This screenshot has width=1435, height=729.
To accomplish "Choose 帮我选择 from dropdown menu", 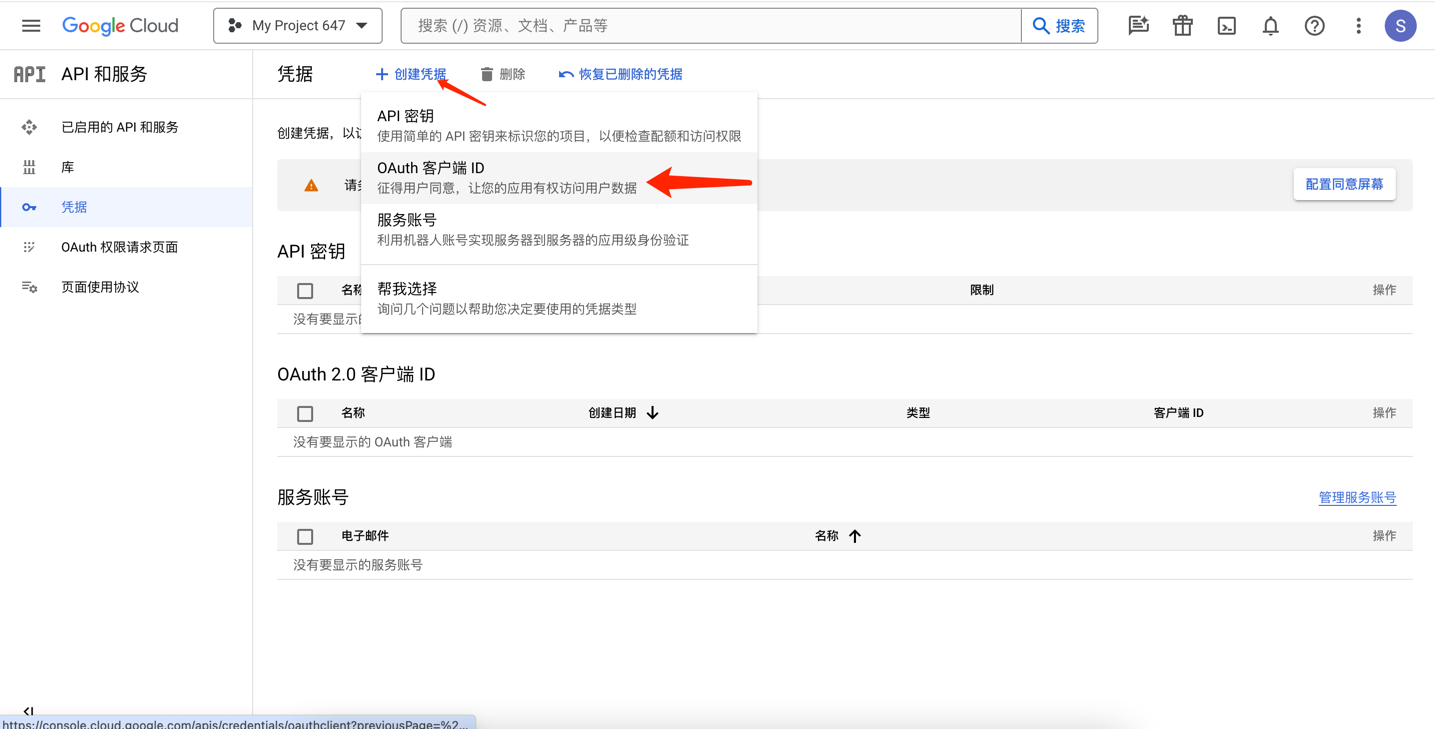I will click(559, 298).
